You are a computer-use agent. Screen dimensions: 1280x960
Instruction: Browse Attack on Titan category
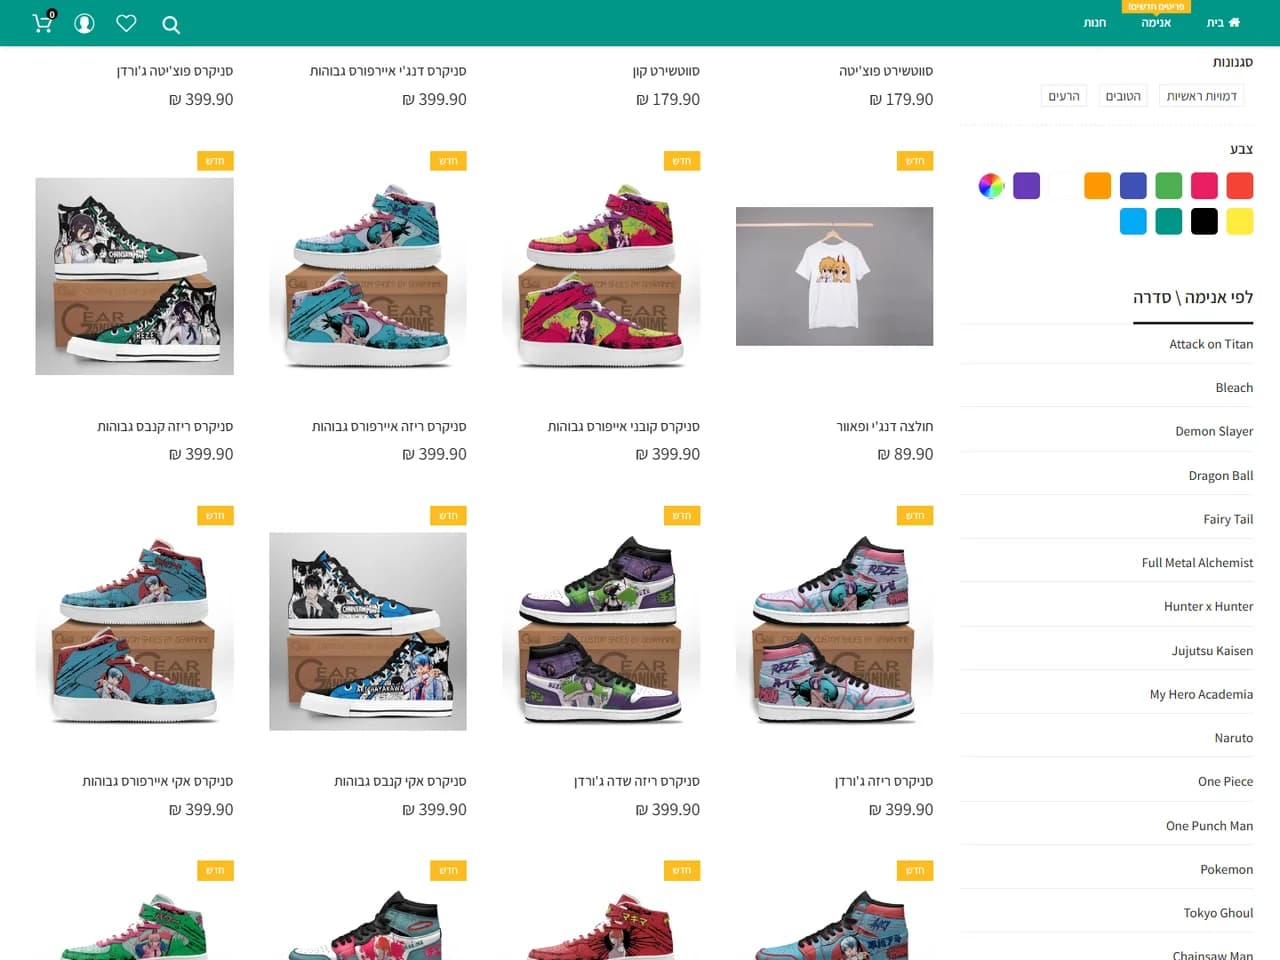pos(1211,344)
